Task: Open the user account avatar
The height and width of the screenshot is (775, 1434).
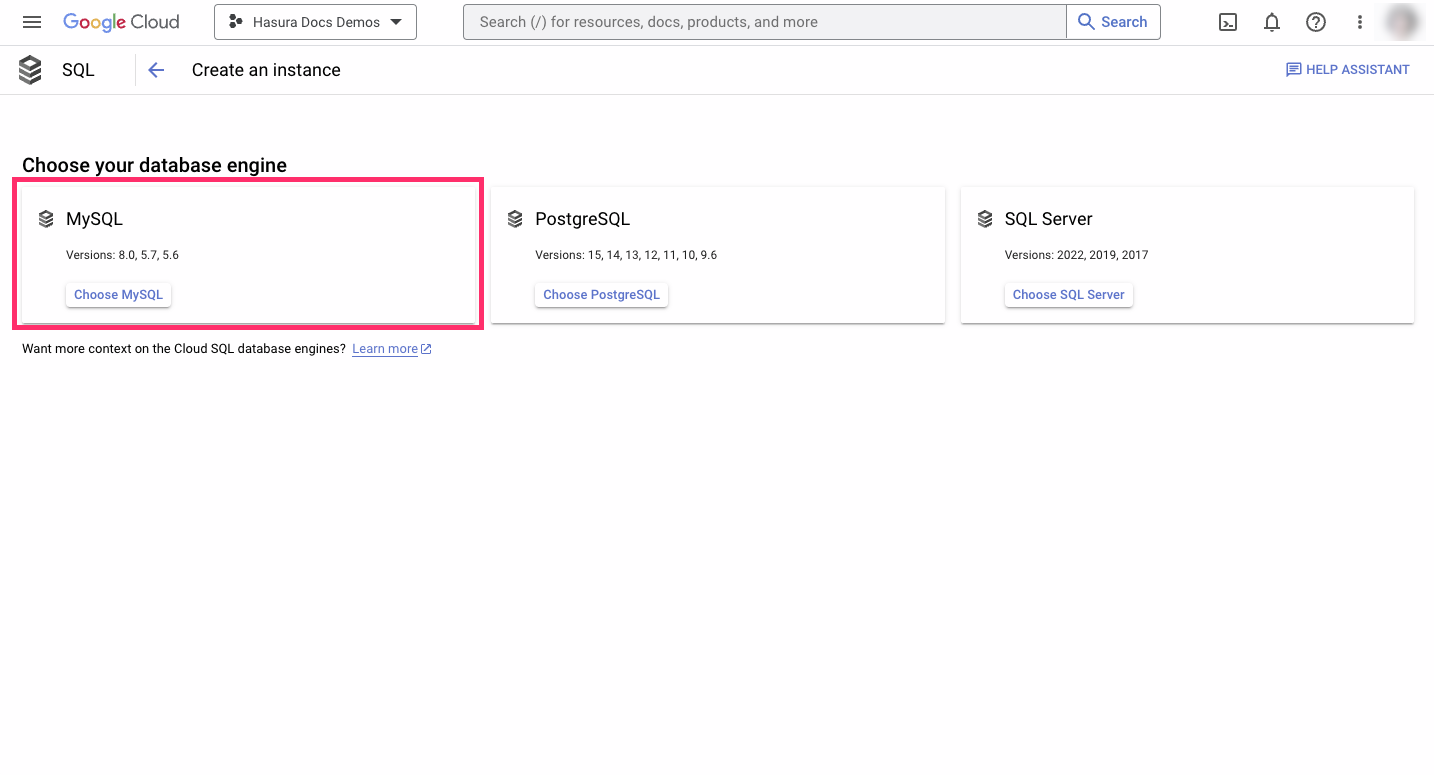Action: [x=1403, y=22]
